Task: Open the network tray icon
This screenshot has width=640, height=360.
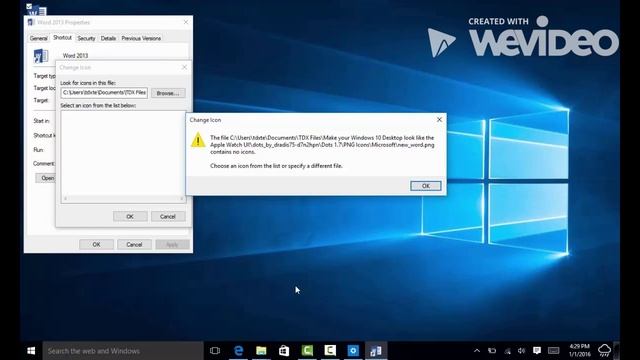Action: click(x=507, y=351)
